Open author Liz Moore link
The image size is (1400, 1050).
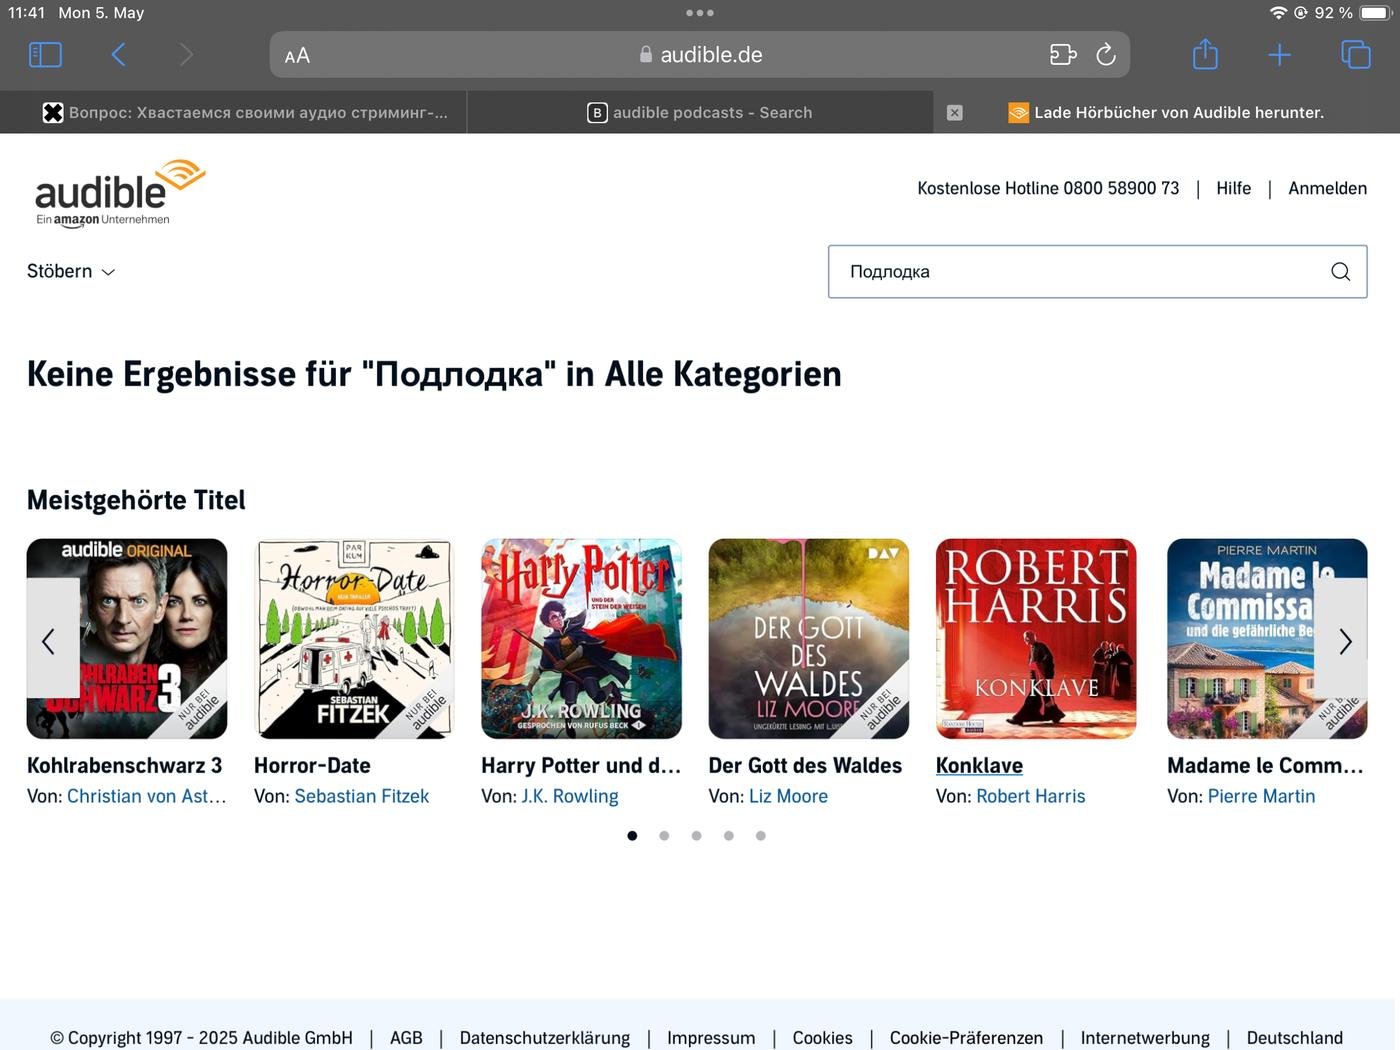pos(788,797)
